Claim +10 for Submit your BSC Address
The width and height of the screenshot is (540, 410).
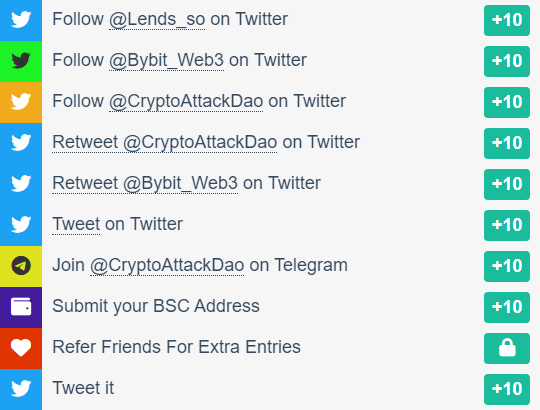[507, 307]
